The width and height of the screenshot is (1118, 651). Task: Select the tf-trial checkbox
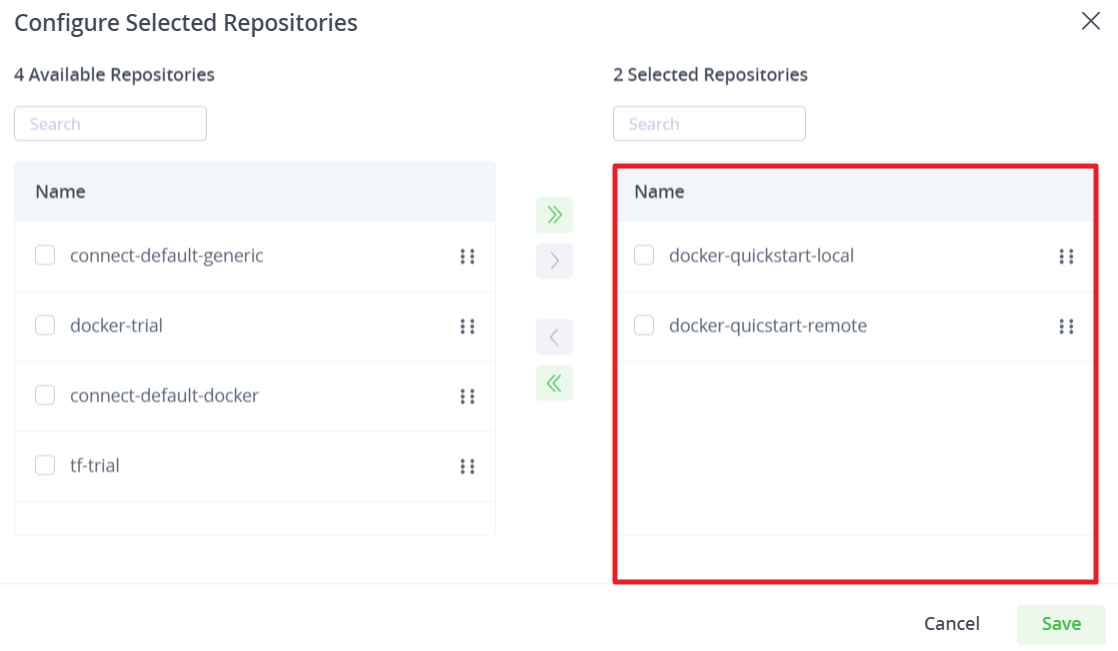(45, 465)
